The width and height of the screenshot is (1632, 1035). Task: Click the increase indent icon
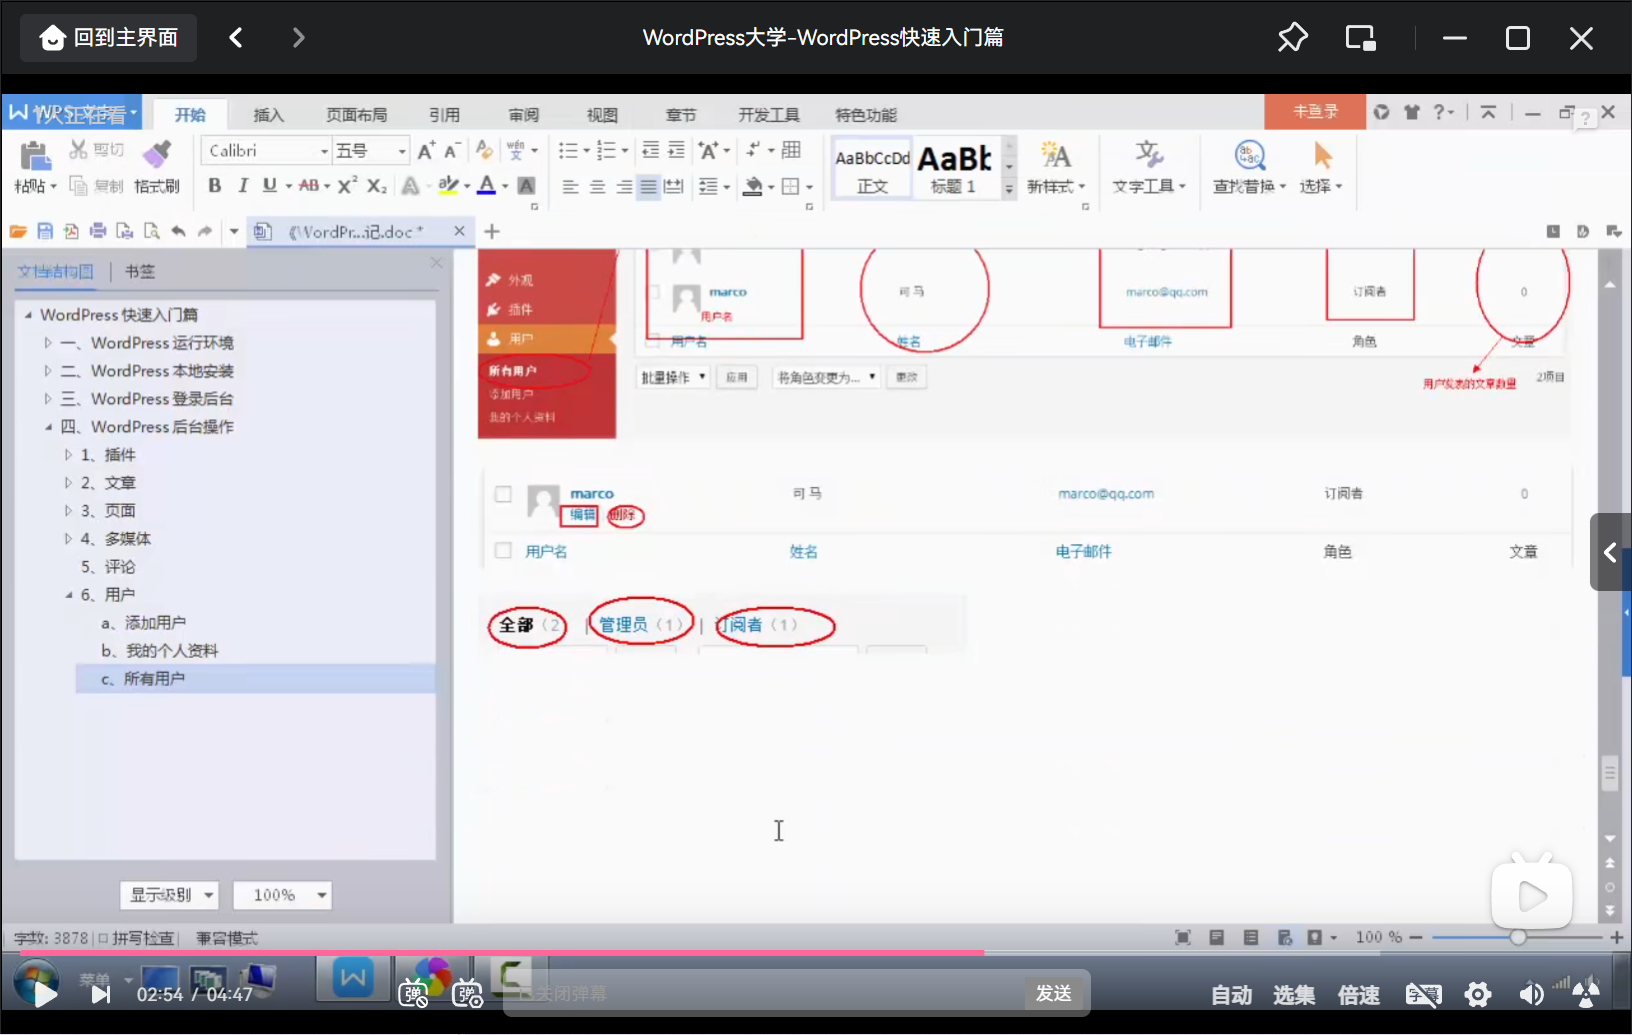point(677,150)
